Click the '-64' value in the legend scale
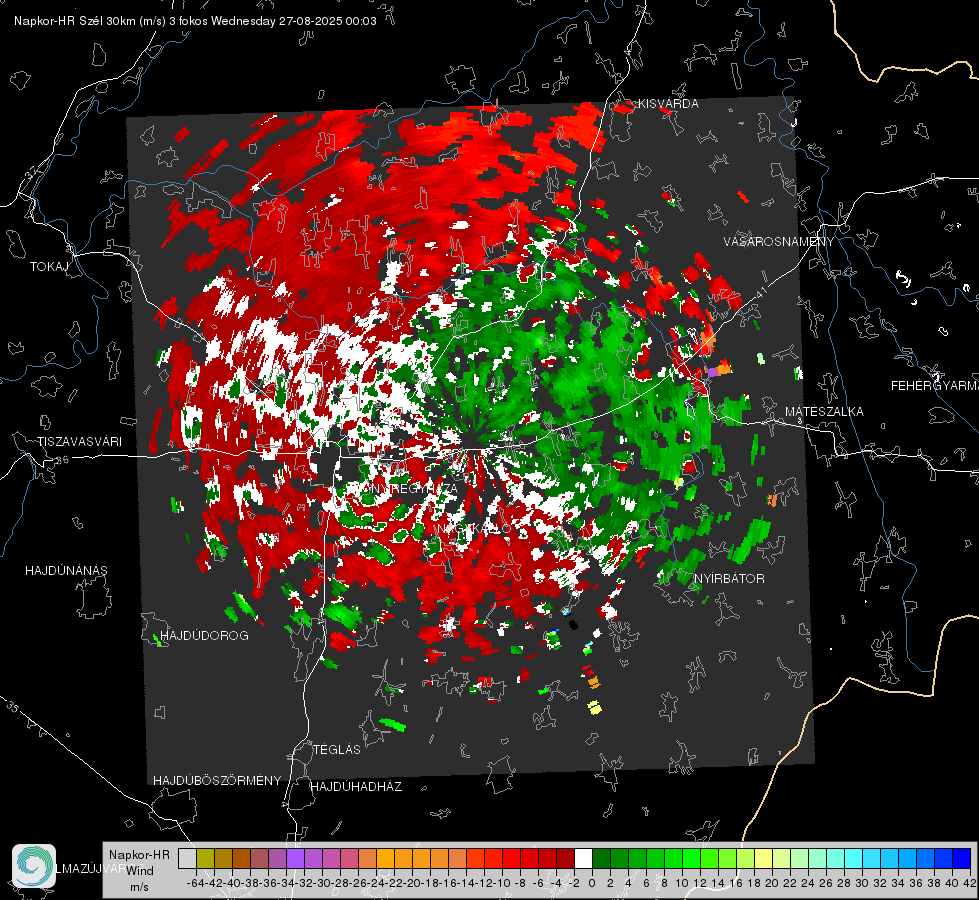 tap(195, 883)
